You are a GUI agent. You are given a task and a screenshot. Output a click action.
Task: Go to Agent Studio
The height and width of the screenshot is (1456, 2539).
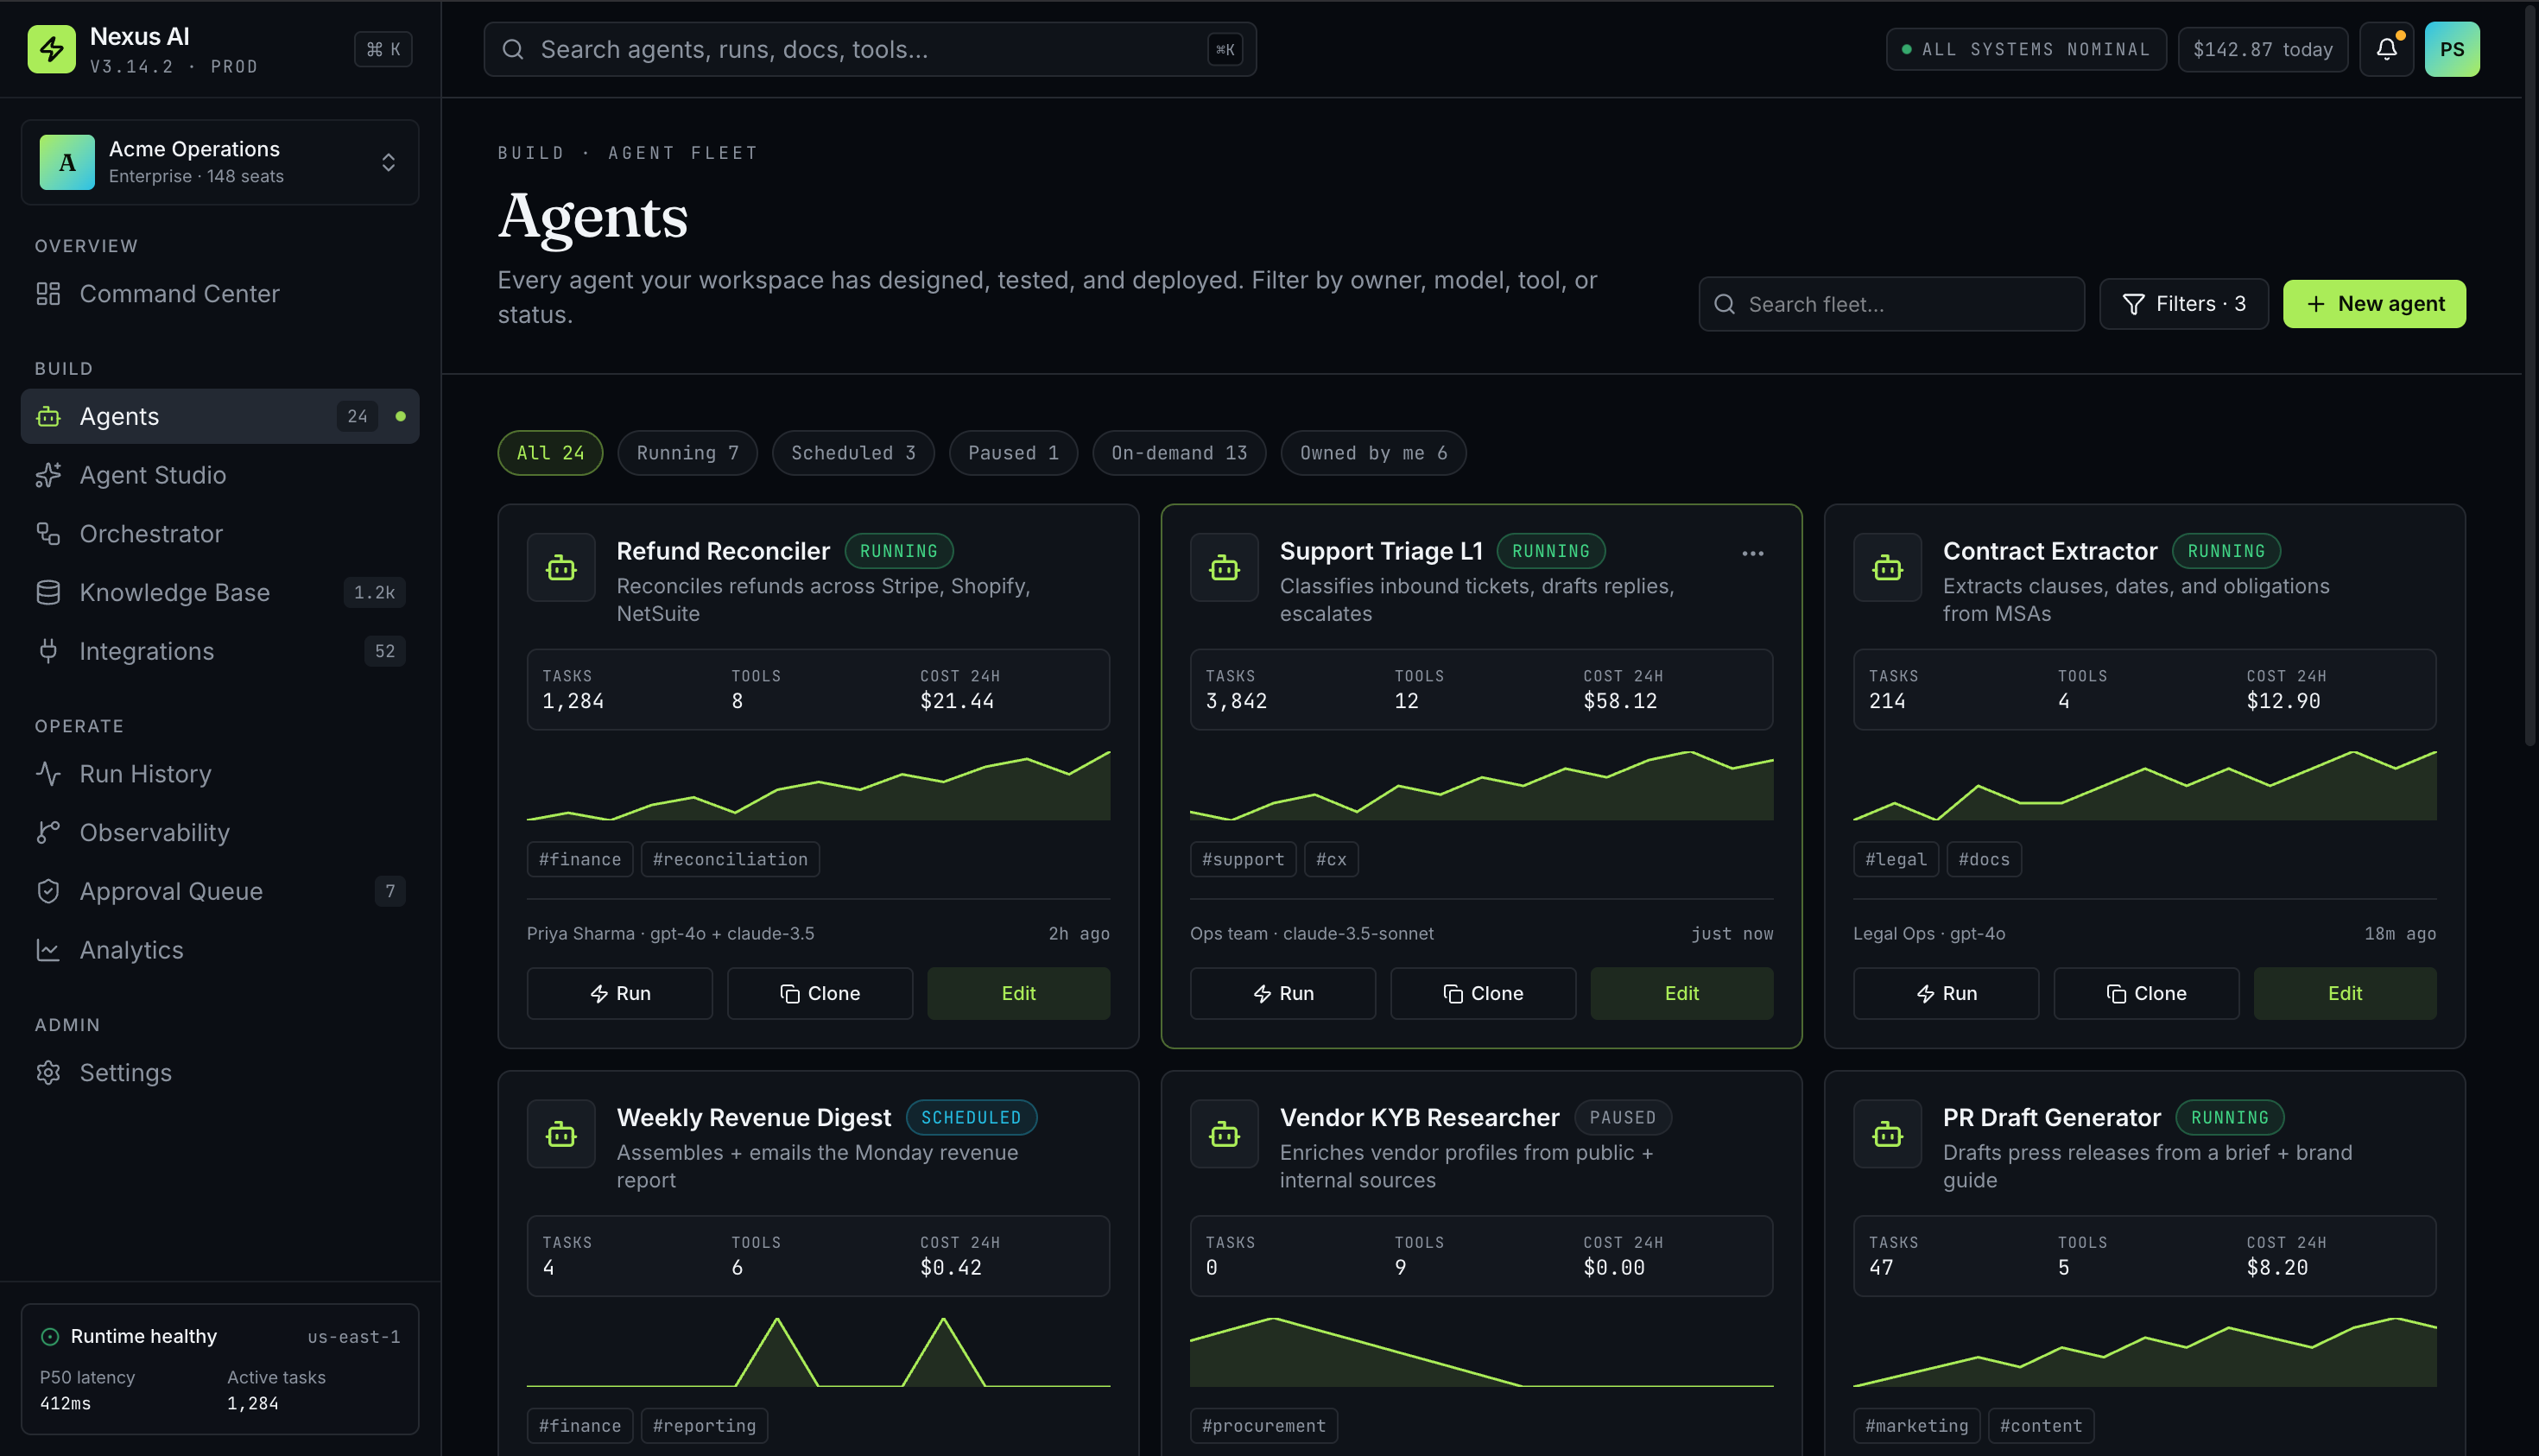[220, 475]
